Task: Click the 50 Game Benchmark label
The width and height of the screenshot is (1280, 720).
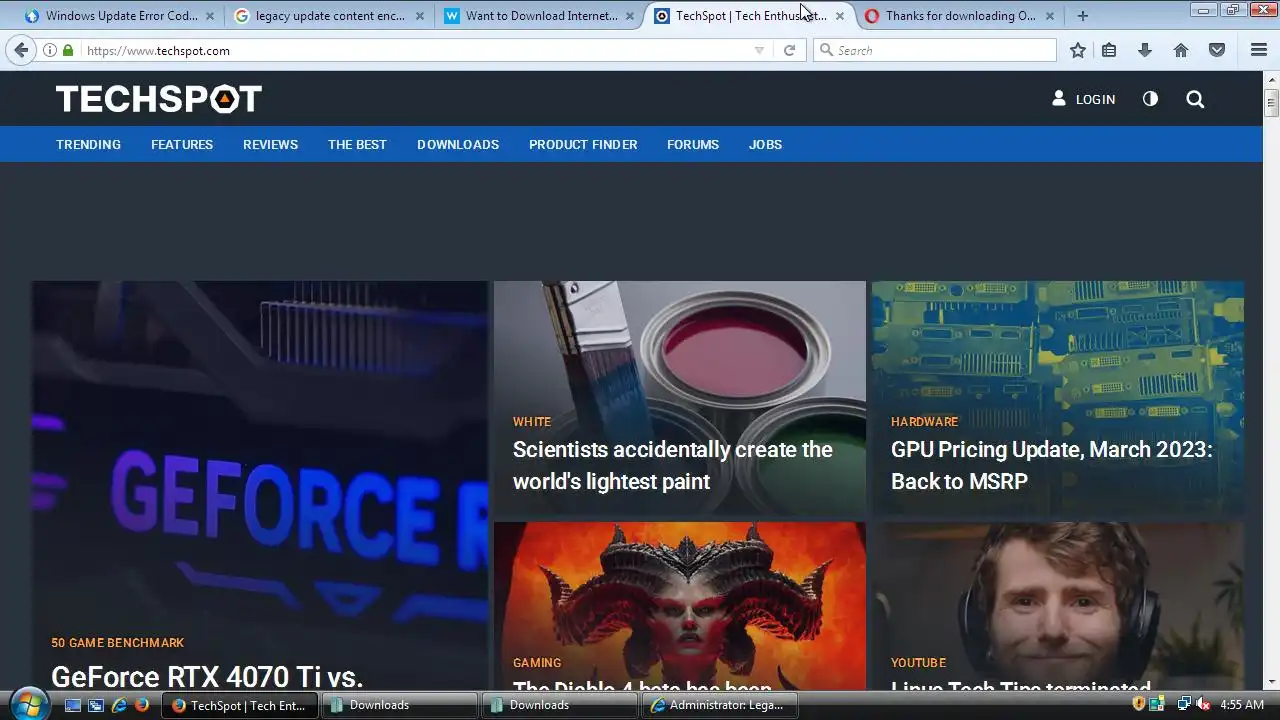Action: [x=118, y=642]
